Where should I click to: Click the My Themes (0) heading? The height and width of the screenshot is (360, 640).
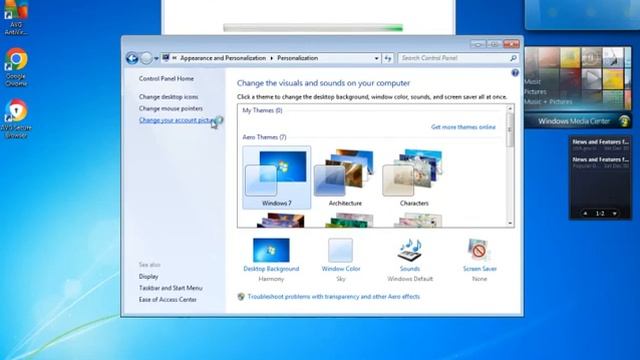pyautogui.click(x=262, y=111)
